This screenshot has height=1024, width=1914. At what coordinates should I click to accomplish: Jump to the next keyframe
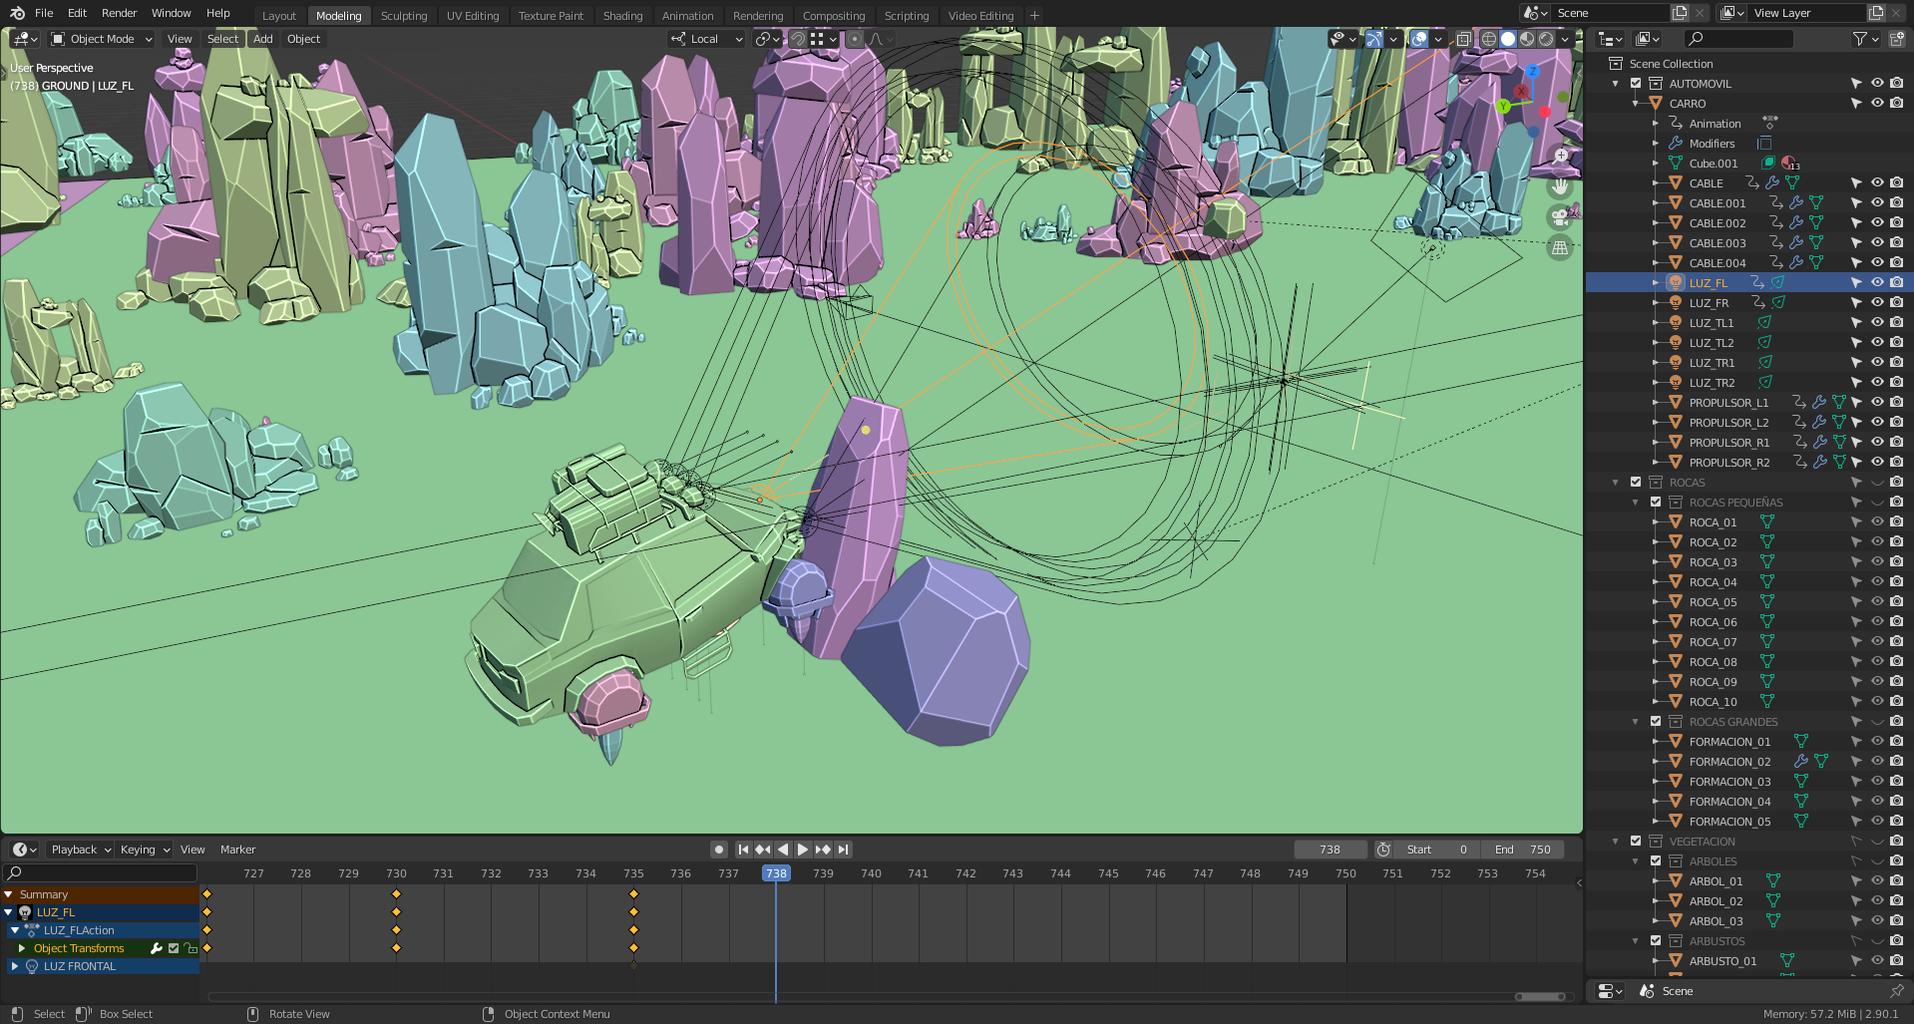[x=822, y=849]
